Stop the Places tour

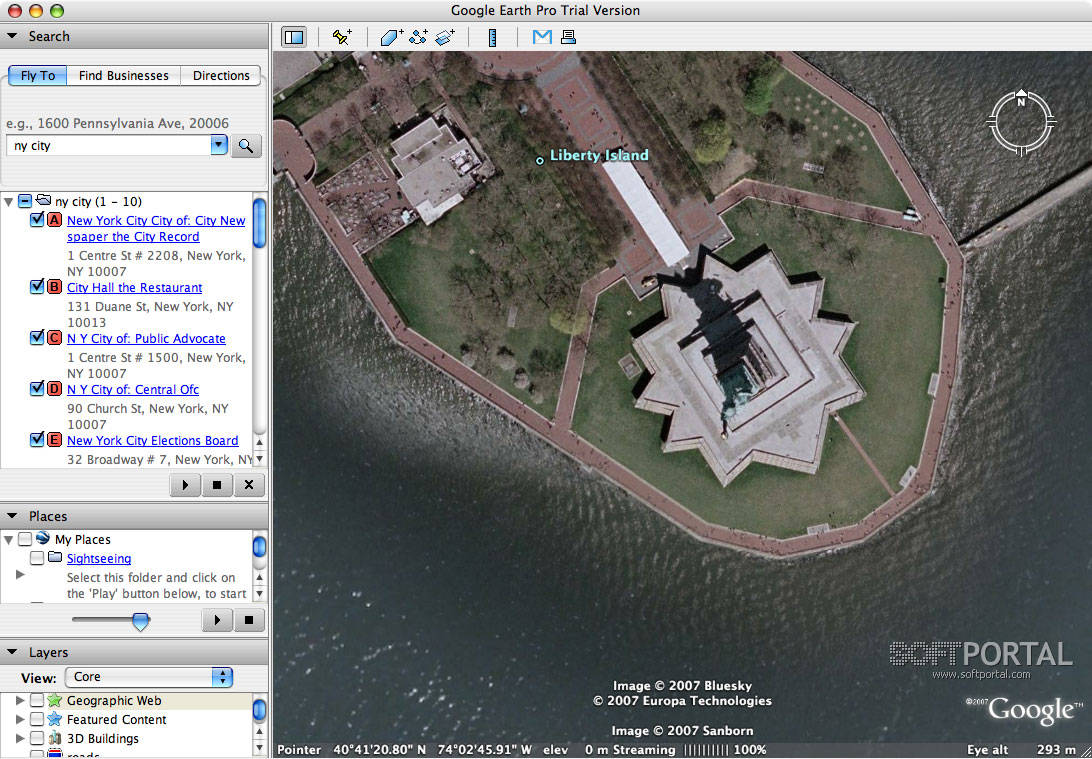tap(249, 620)
